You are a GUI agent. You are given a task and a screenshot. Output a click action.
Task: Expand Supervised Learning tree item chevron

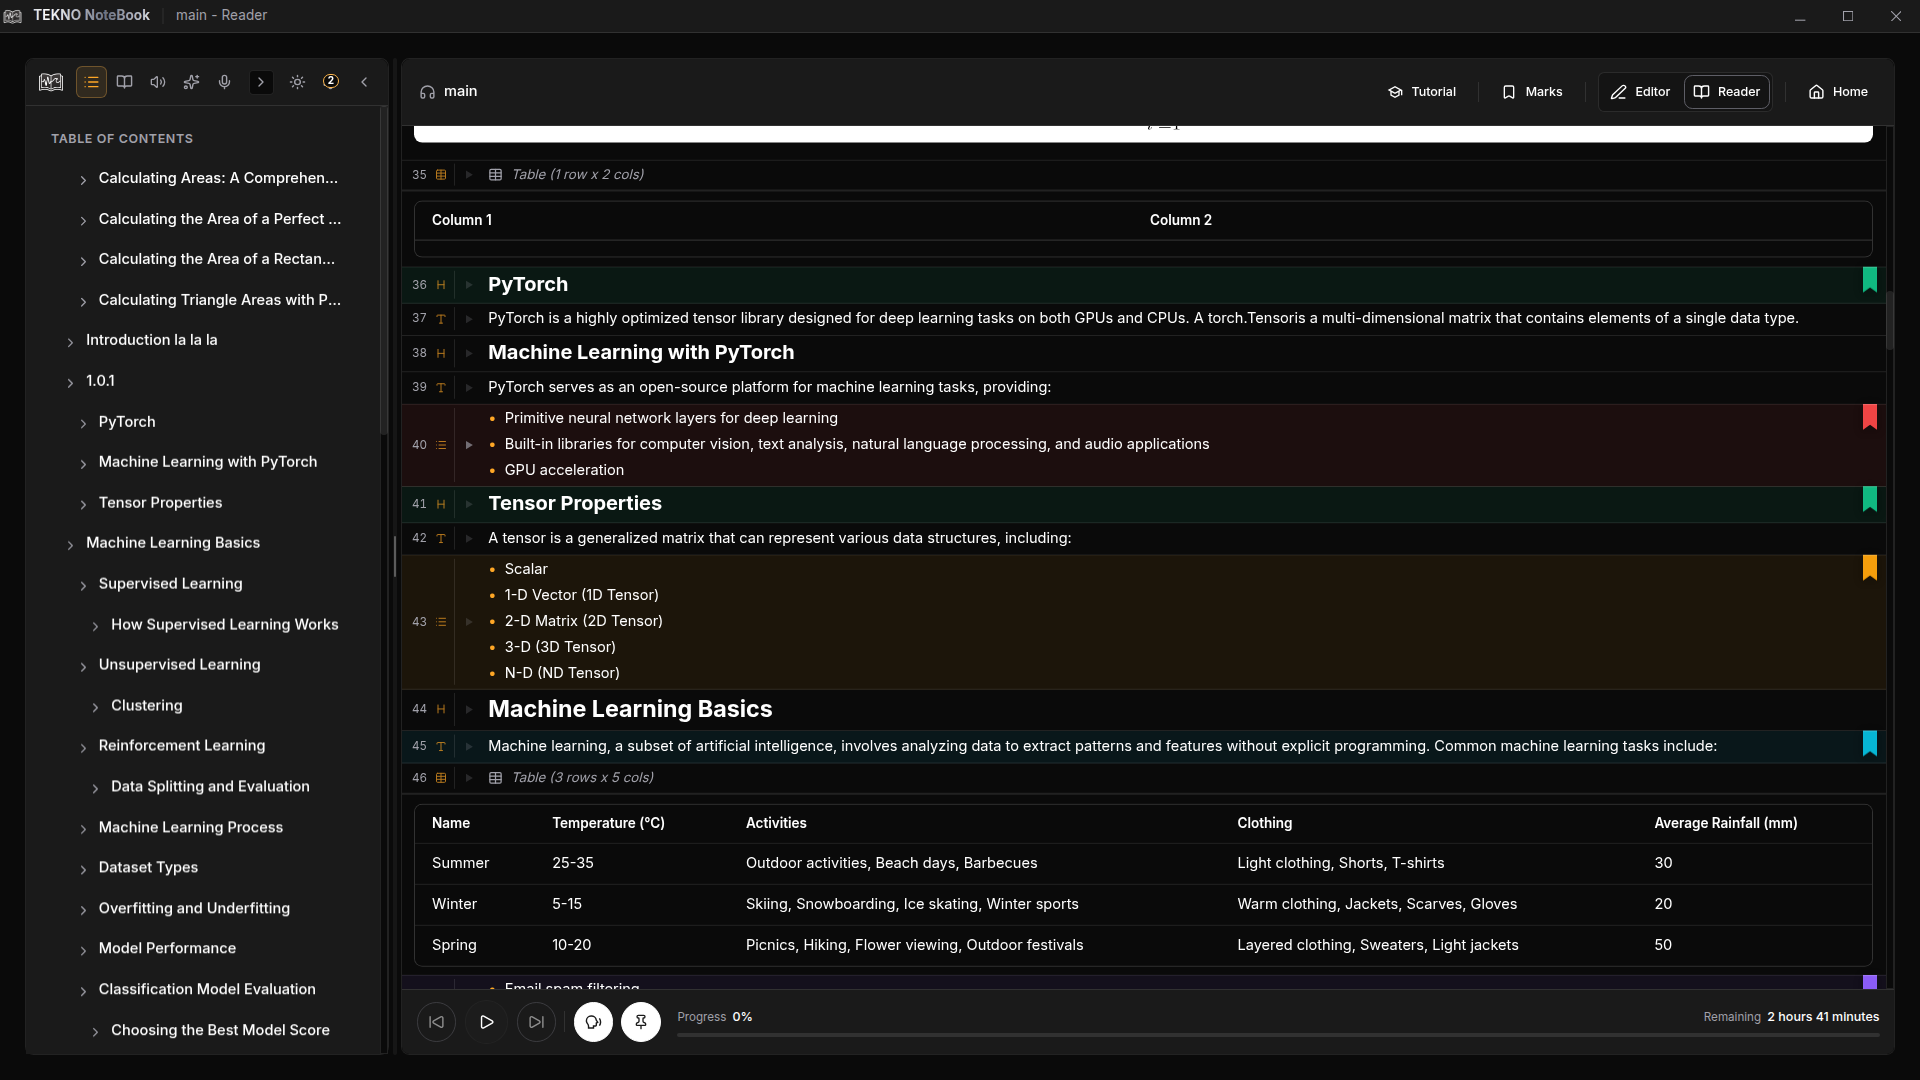point(83,585)
